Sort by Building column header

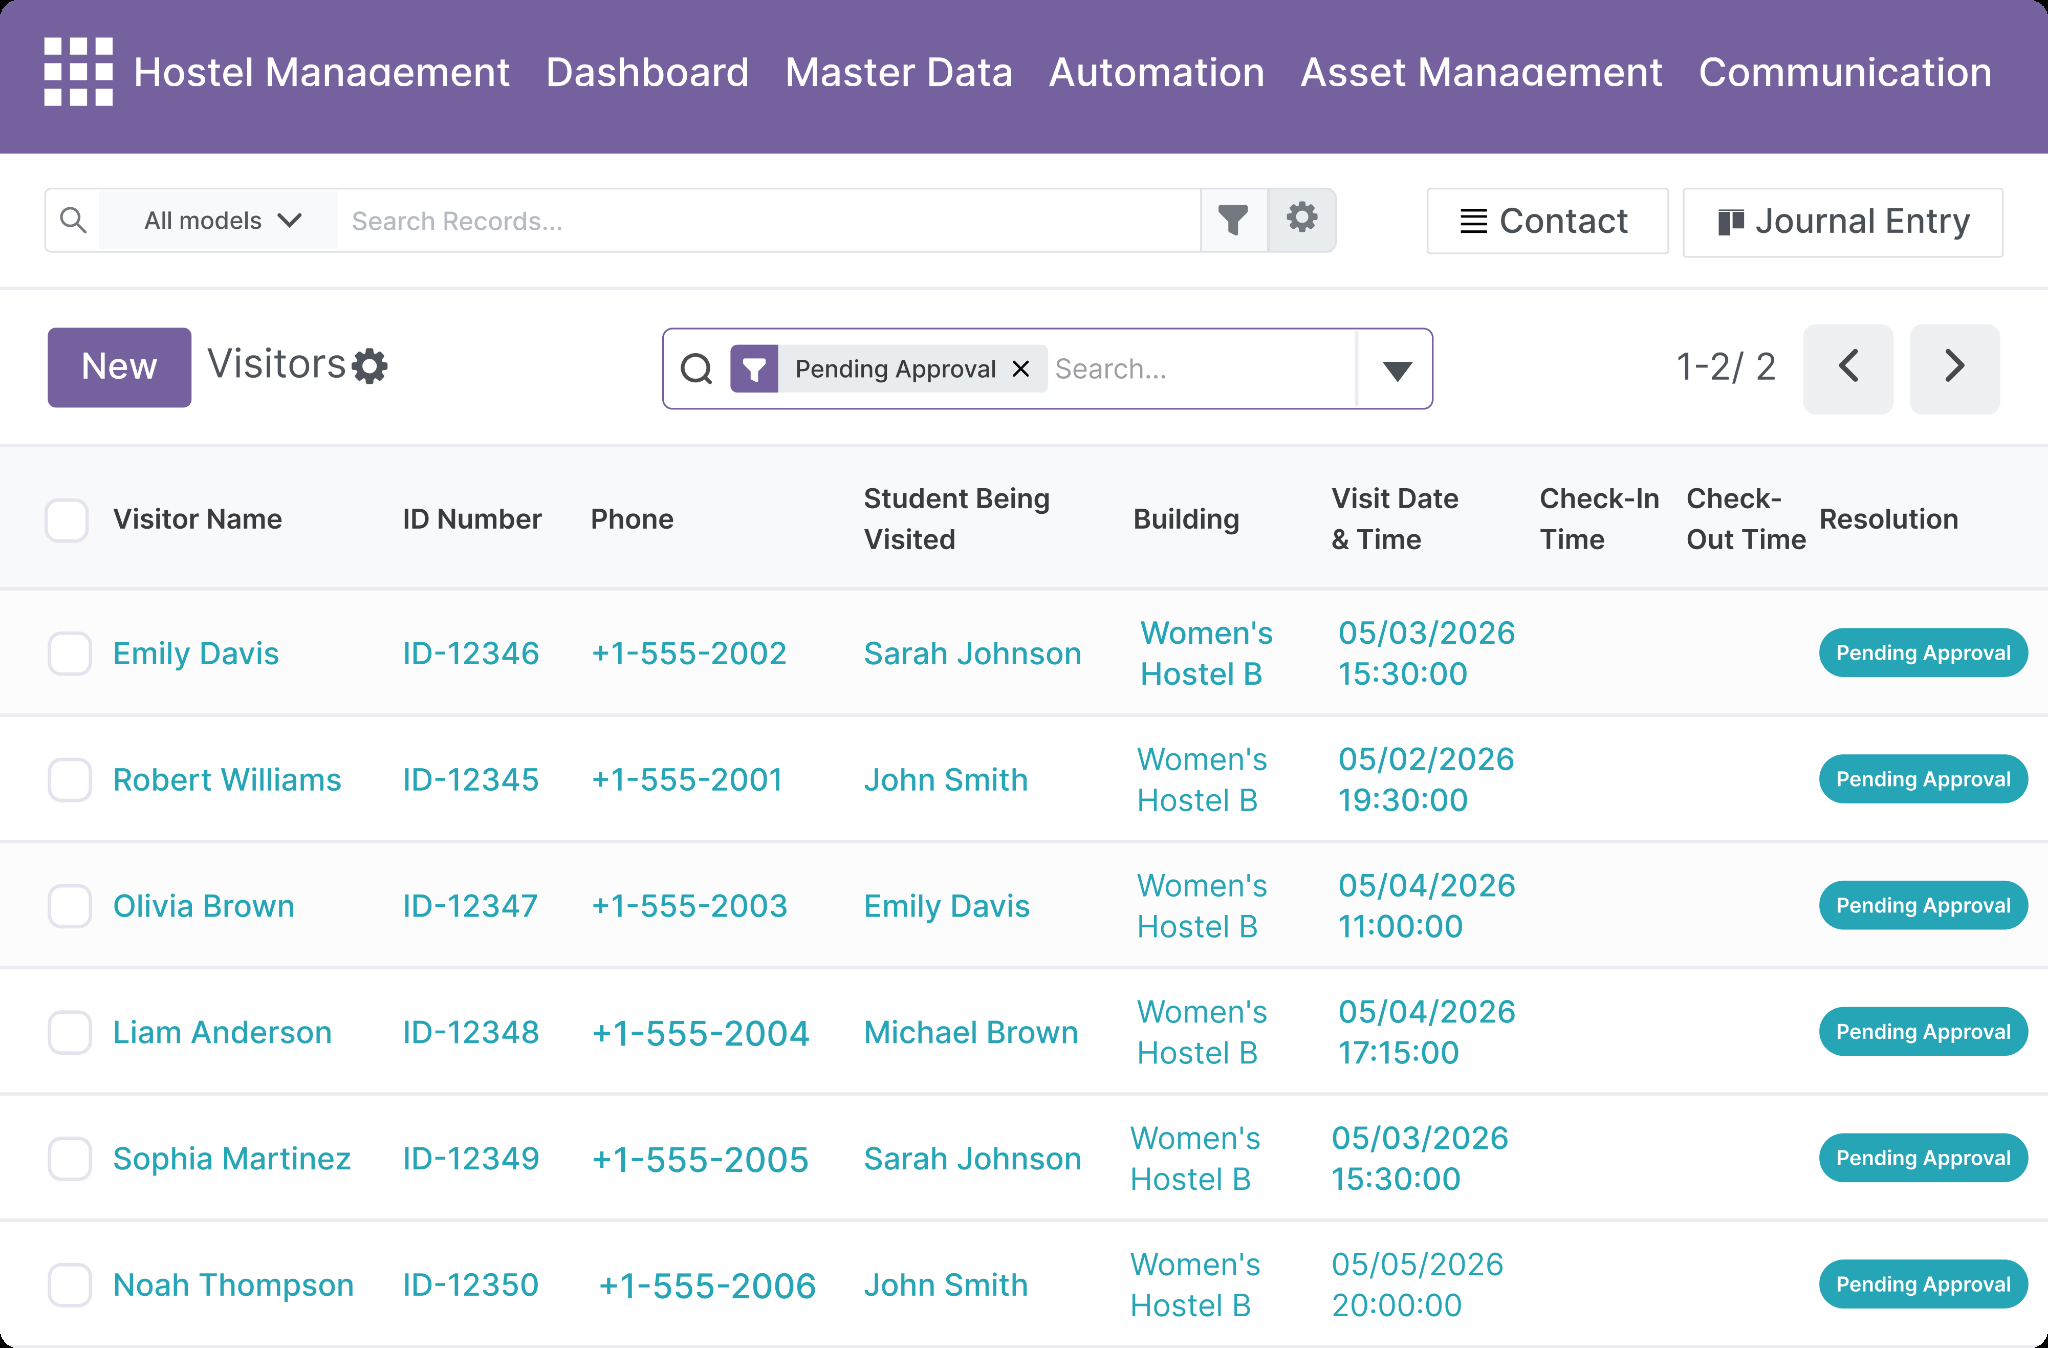tap(1186, 519)
